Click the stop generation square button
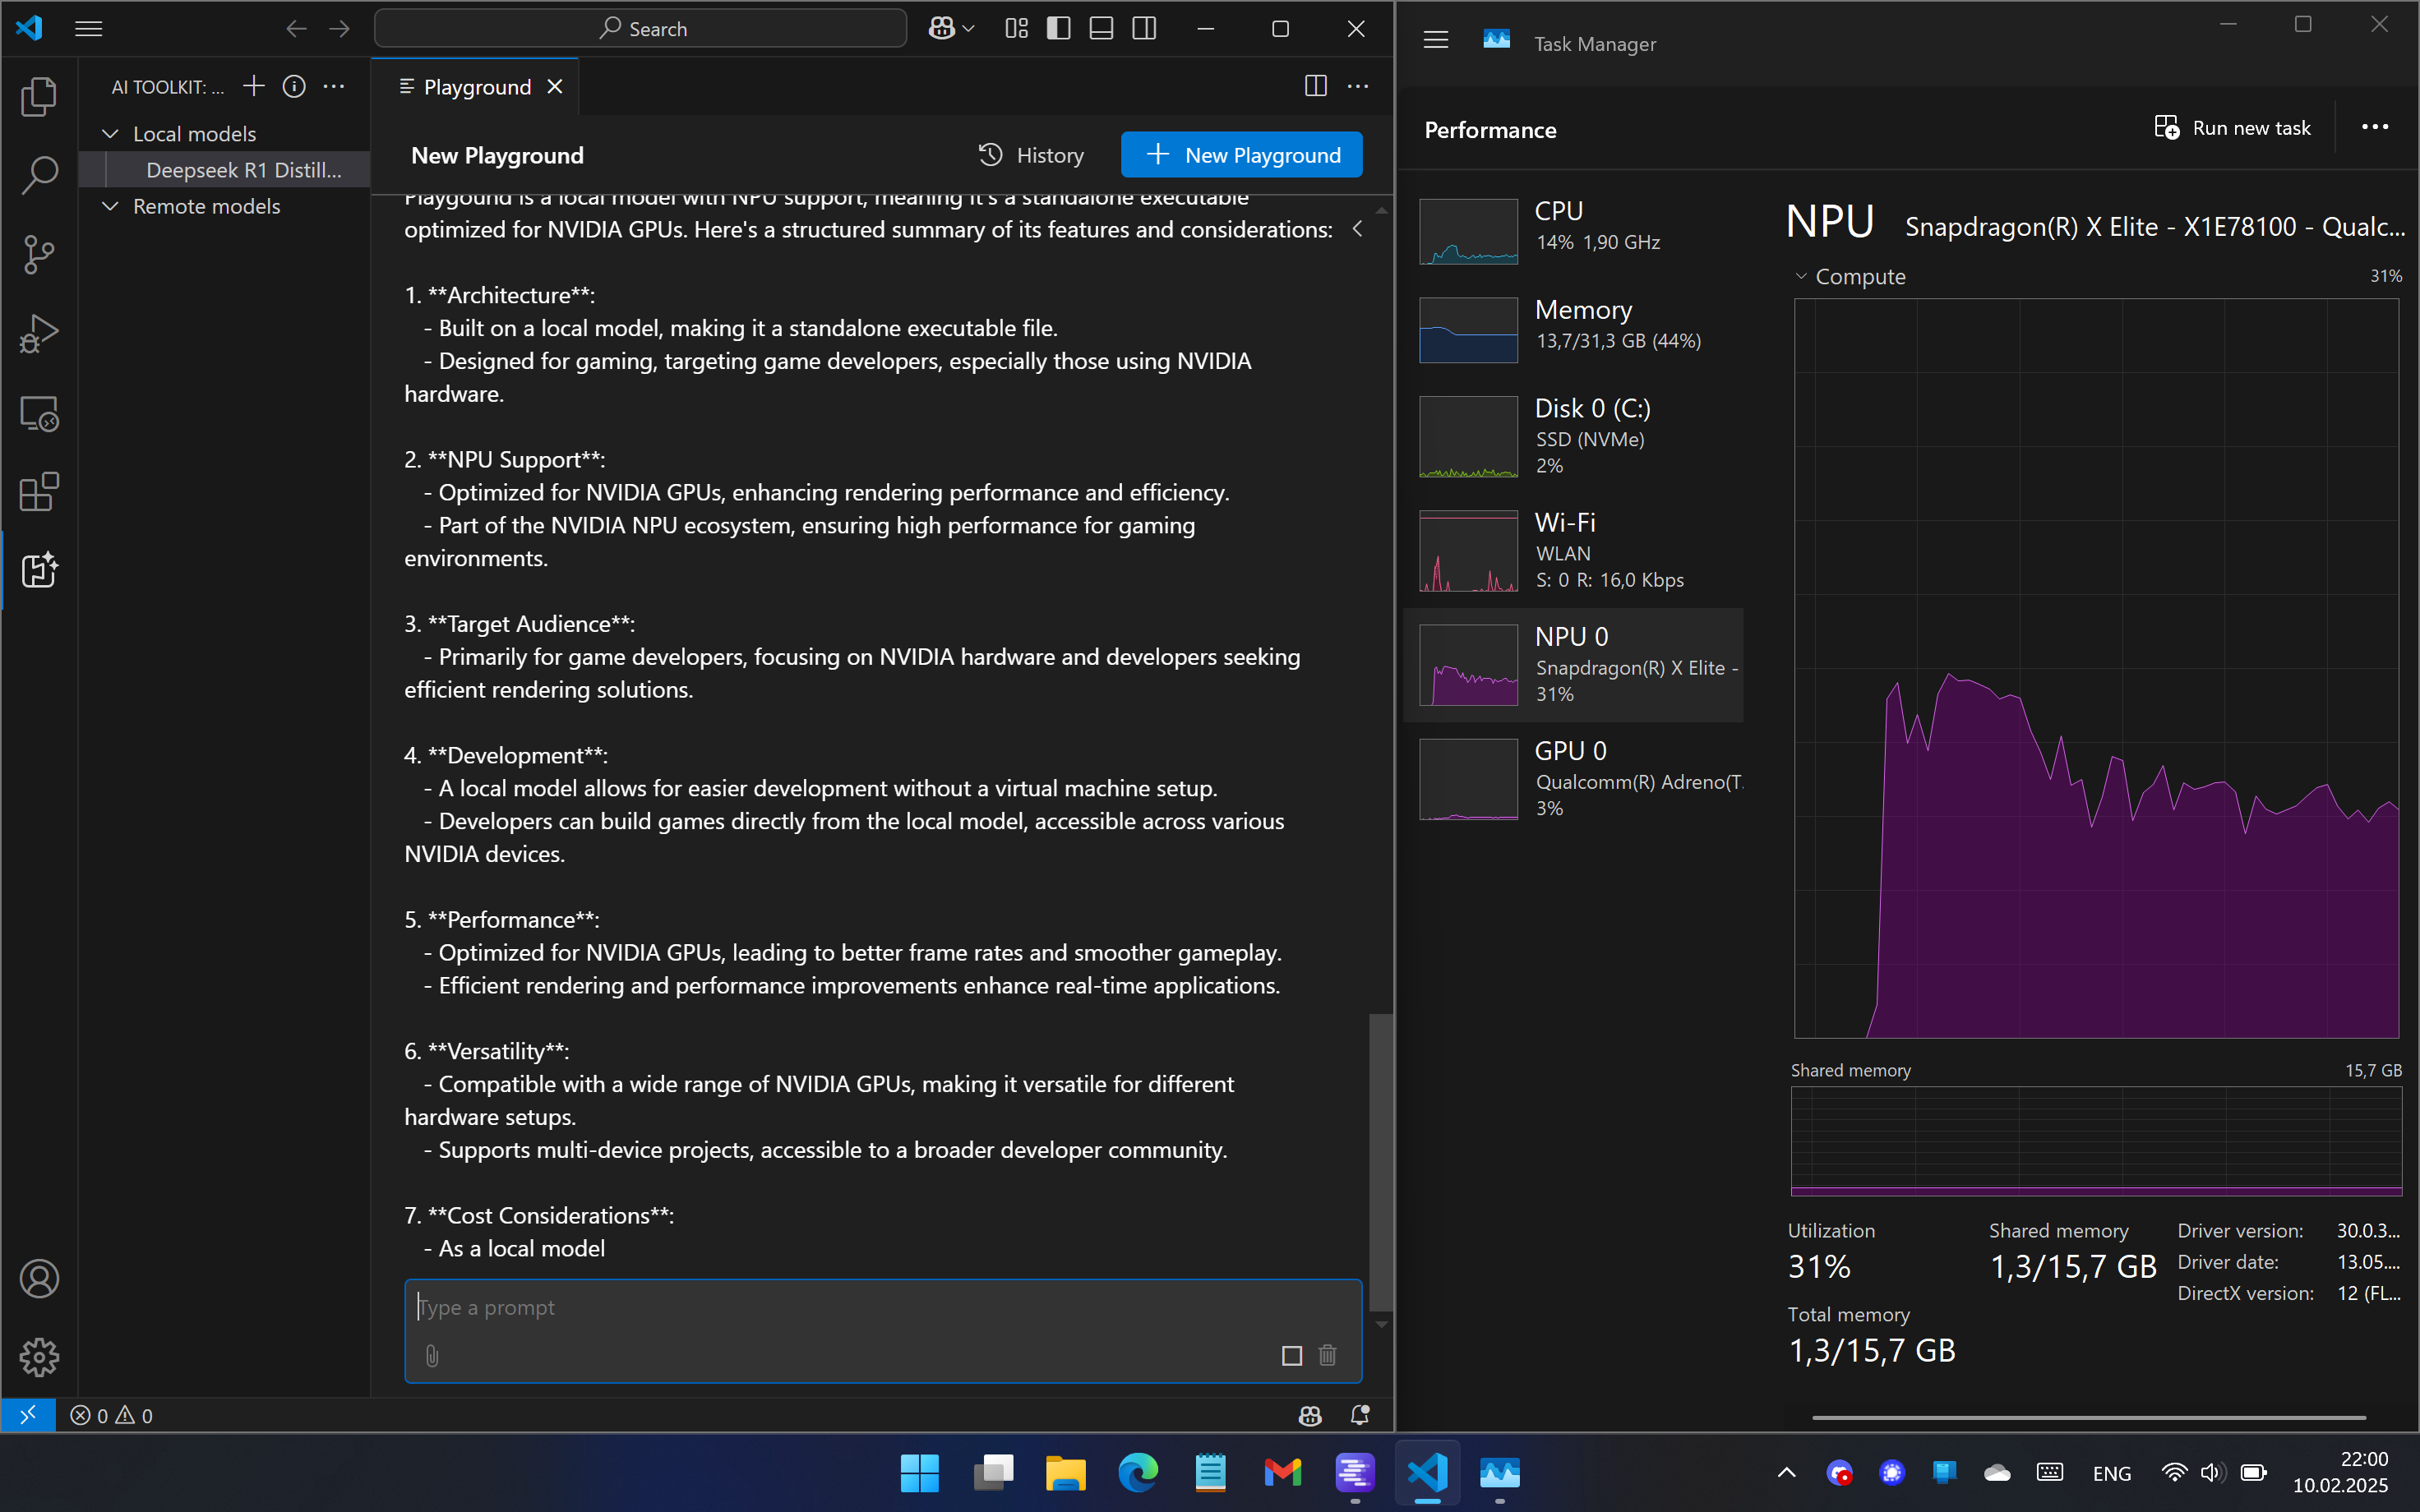Screen dimensions: 2420x1512 (x=1291, y=1355)
